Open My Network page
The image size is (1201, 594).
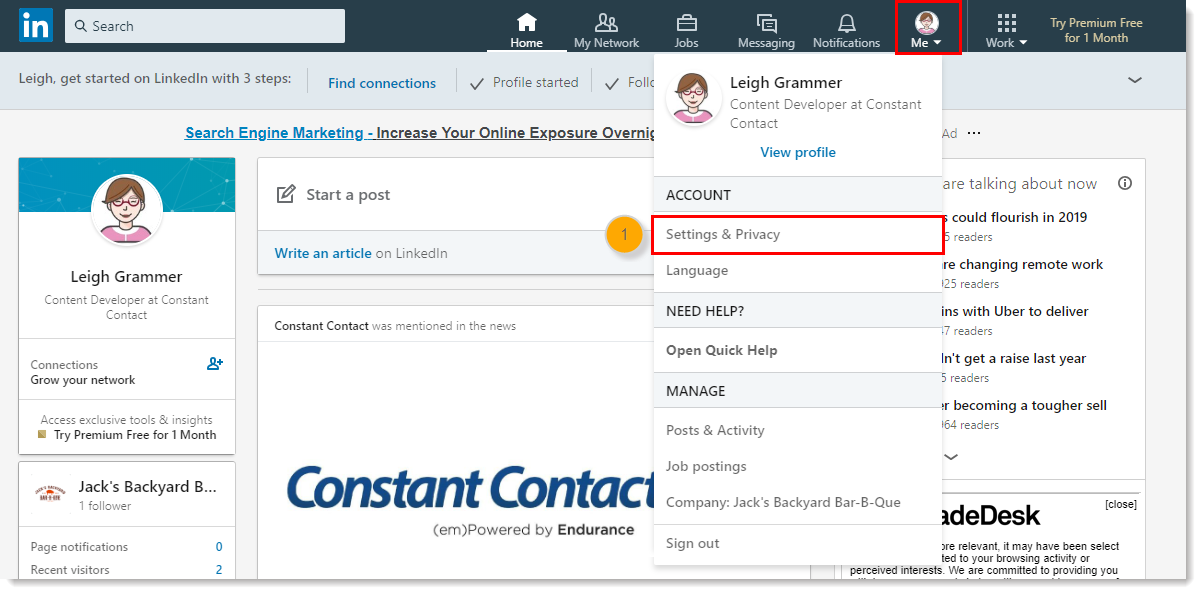tap(606, 31)
